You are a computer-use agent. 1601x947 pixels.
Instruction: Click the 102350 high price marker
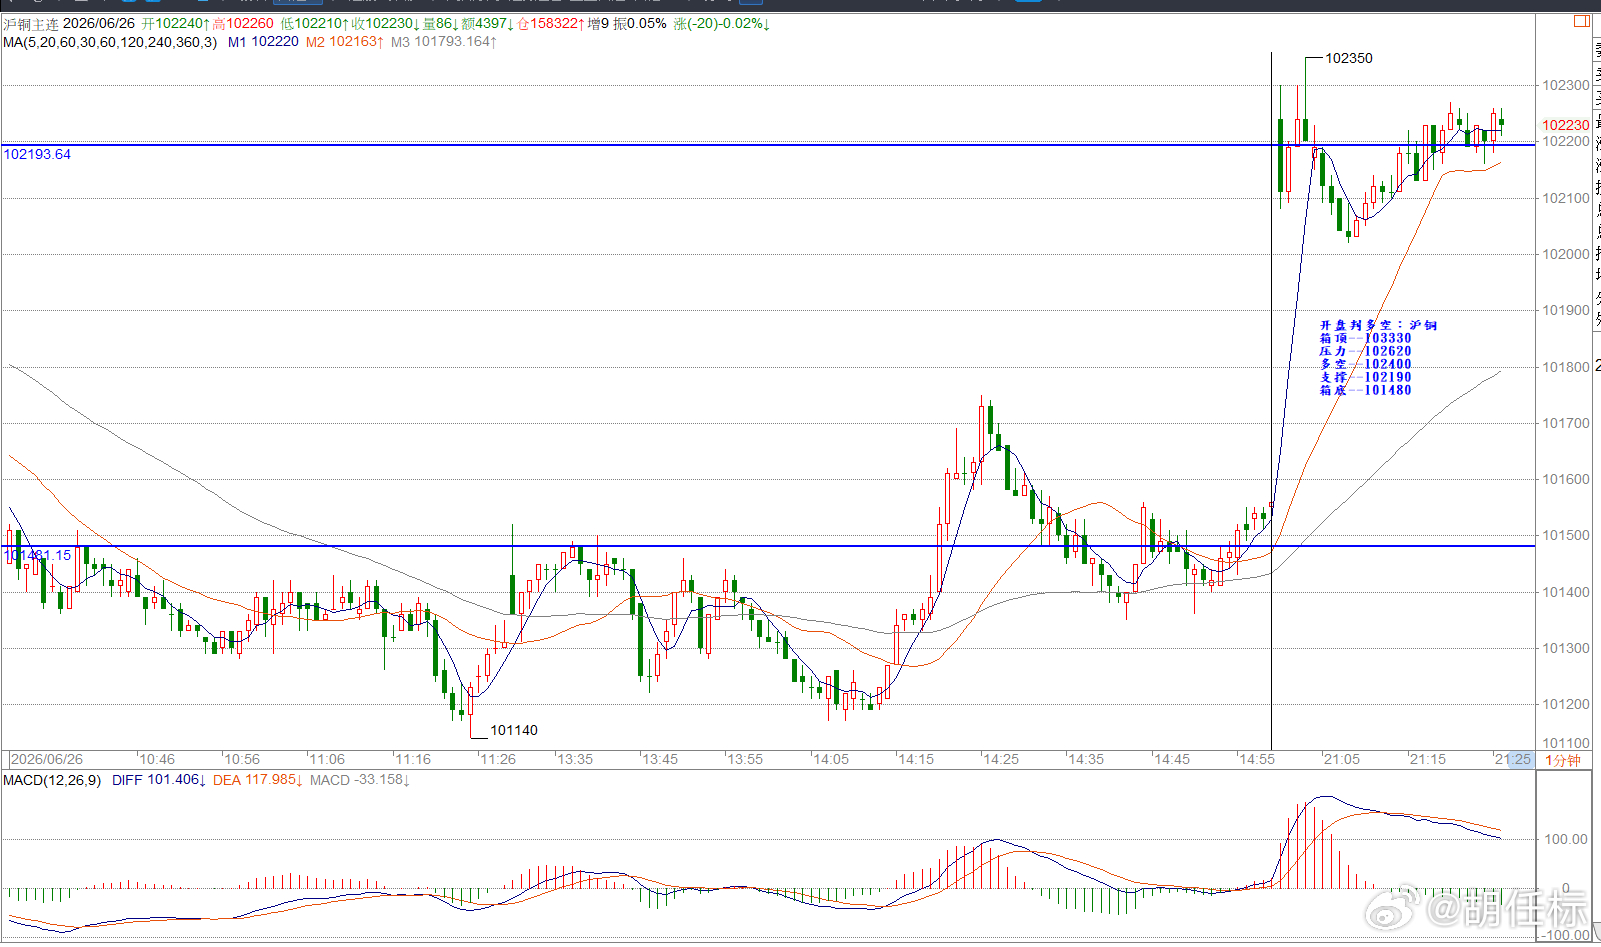(1349, 58)
